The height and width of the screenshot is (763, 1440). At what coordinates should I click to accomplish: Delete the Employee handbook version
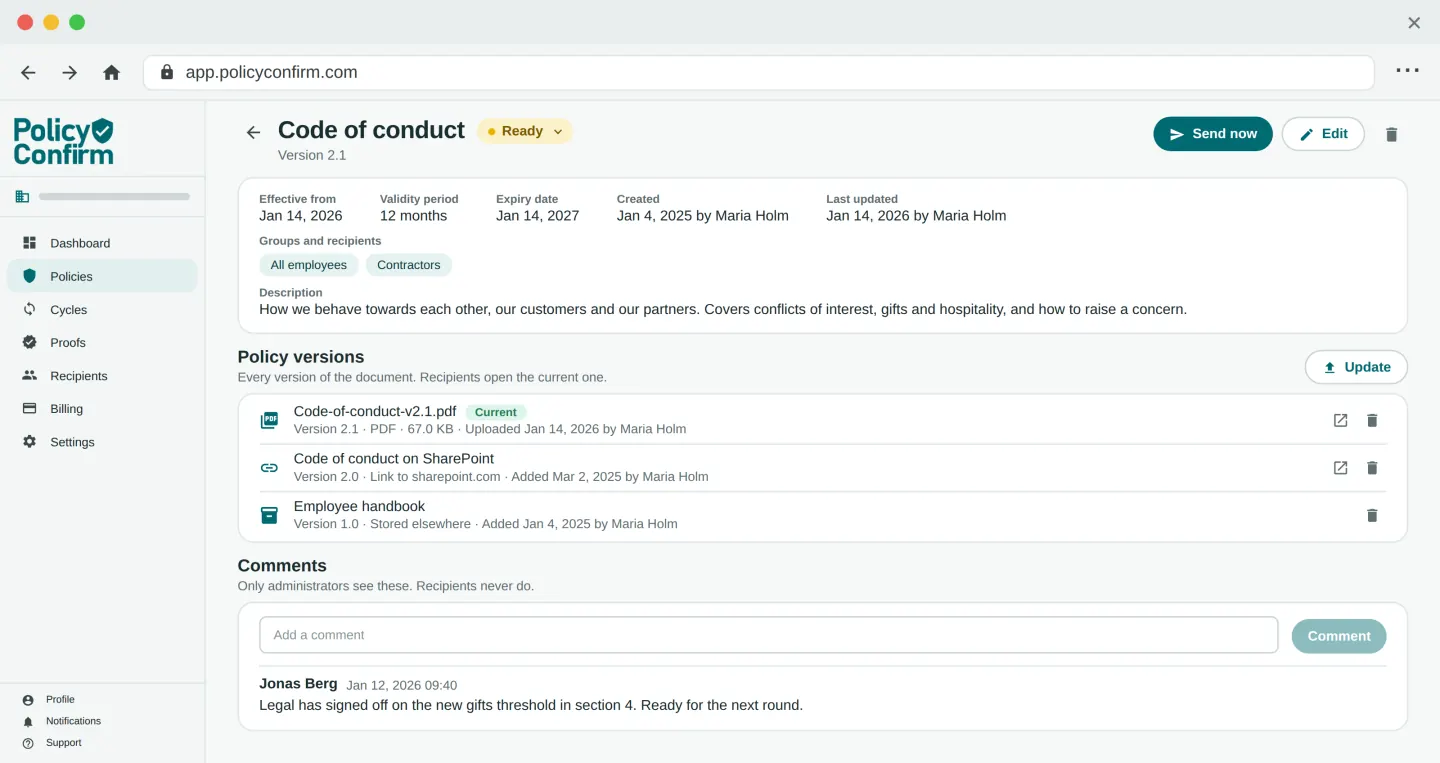1372,515
